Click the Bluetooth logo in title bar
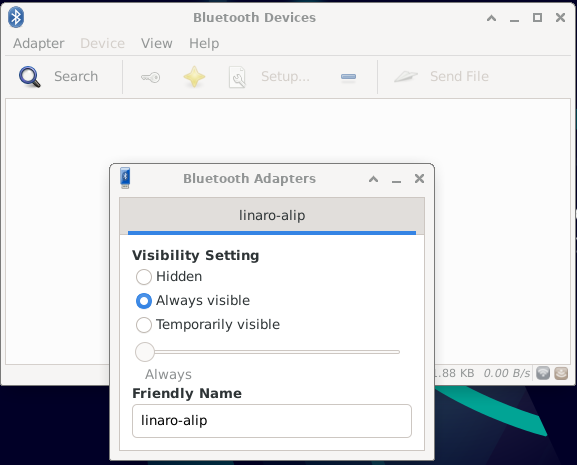Viewport: 577px width, 465px height. (x=16, y=17)
